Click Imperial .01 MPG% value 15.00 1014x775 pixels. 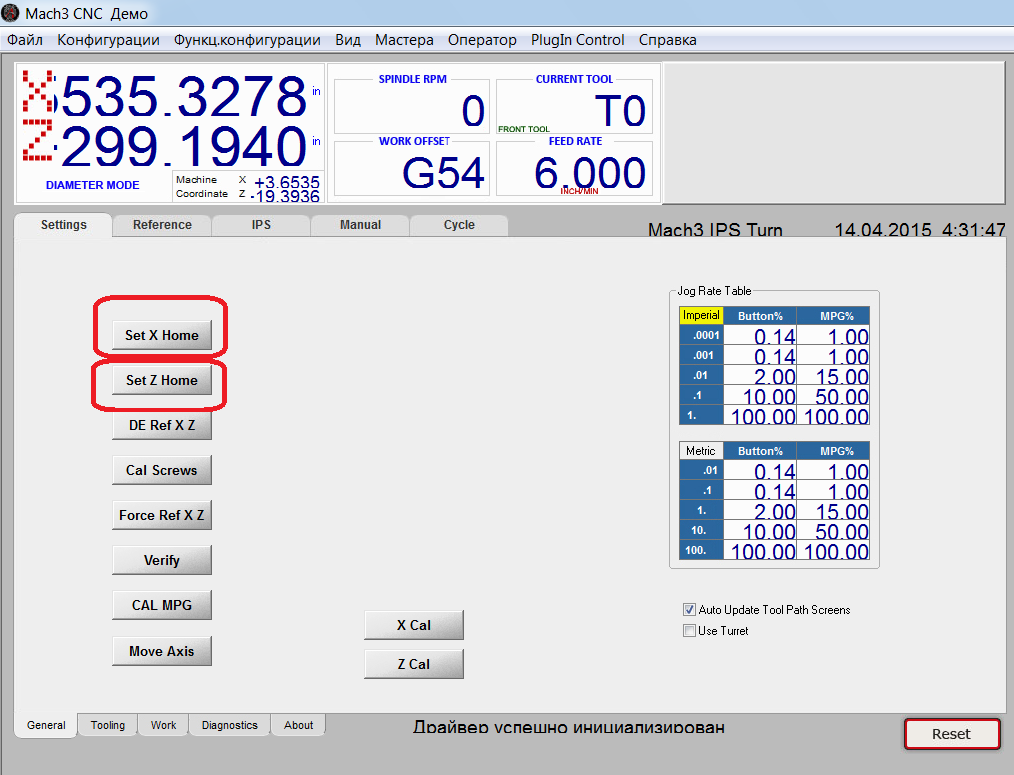[833, 375]
